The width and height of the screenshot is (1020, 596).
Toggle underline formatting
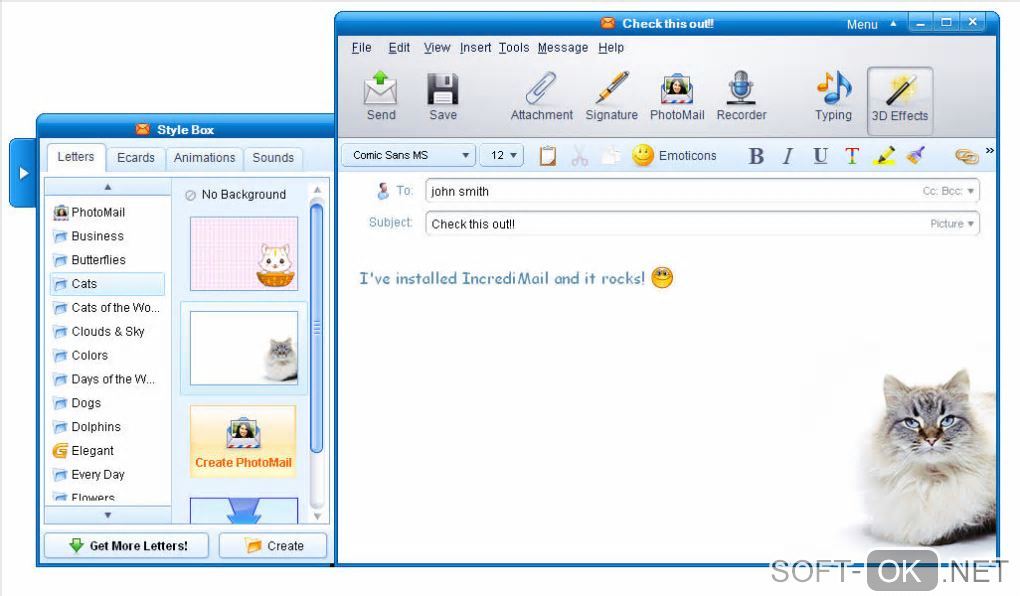click(x=820, y=156)
